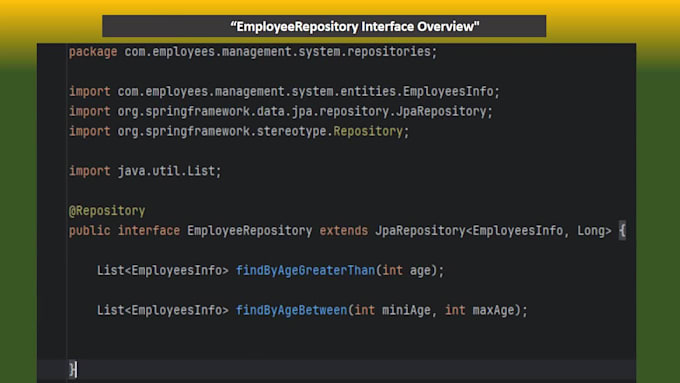Click the JpaRepository import line
Image resolution: width=680 pixels, height=383 pixels.
click(281, 111)
